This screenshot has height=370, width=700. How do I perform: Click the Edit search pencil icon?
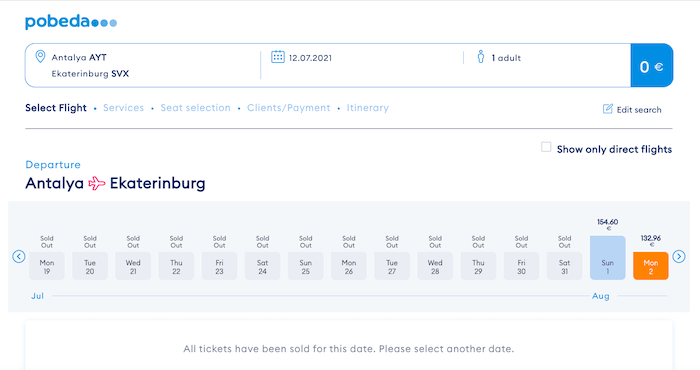tap(608, 109)
